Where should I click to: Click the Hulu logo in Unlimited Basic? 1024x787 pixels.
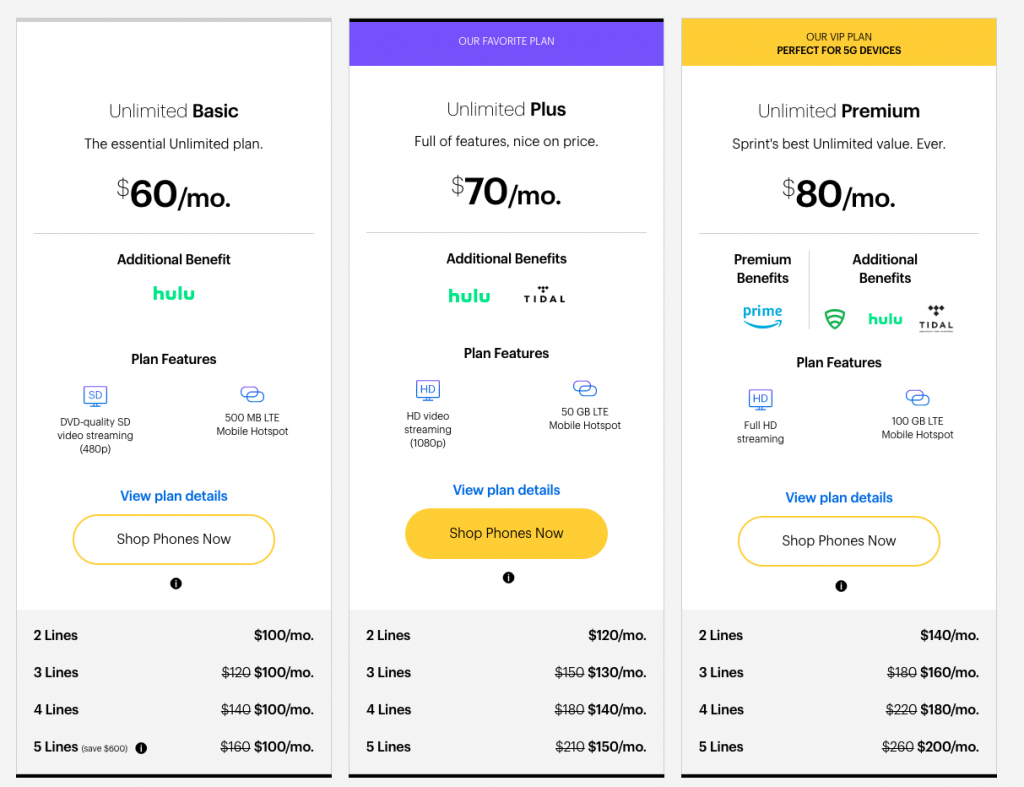pyautogui.click(x=174, y=294)
